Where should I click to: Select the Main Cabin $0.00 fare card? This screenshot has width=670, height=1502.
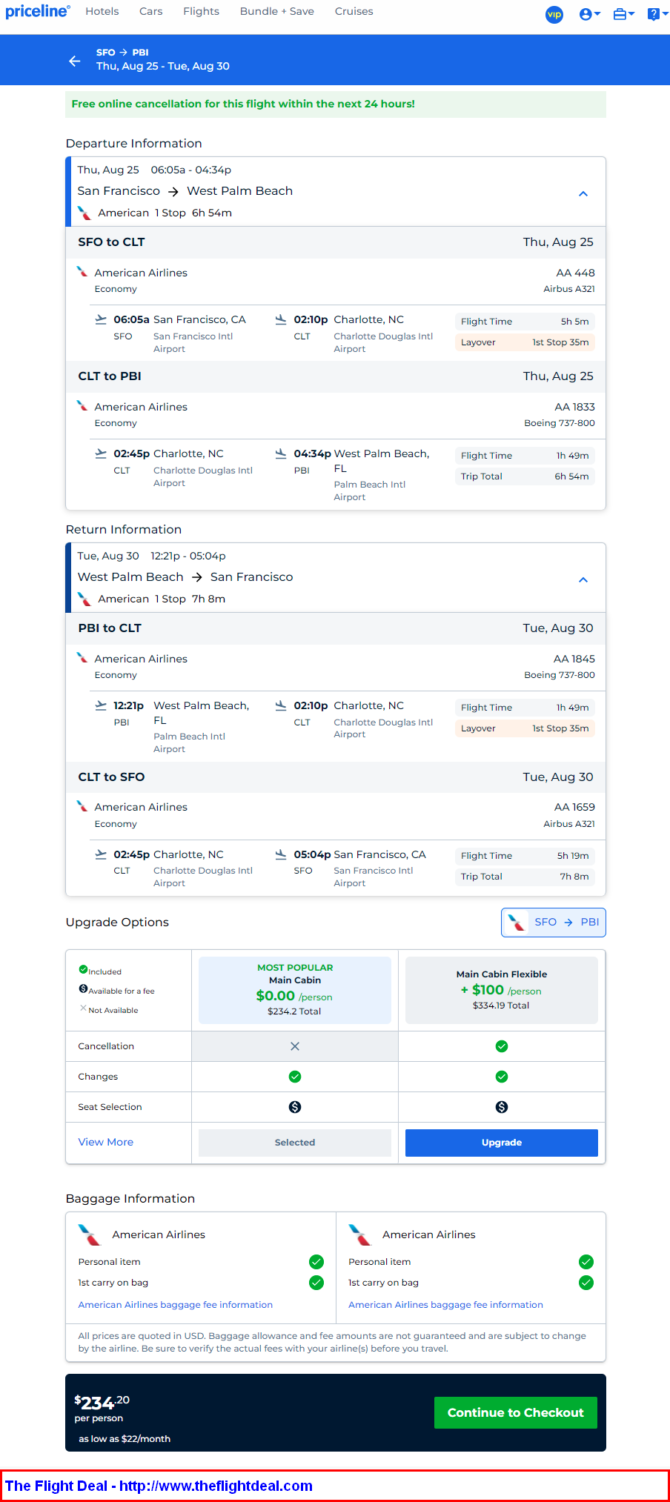point(295,990)
